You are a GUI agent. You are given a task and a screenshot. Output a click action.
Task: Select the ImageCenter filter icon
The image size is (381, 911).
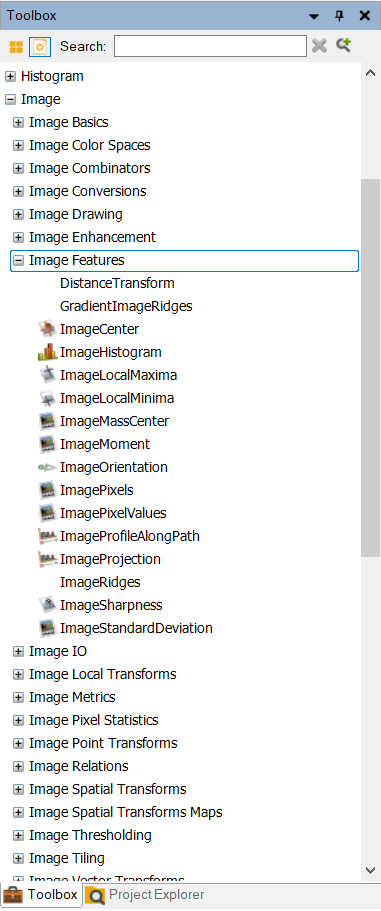tap(48, 329)
